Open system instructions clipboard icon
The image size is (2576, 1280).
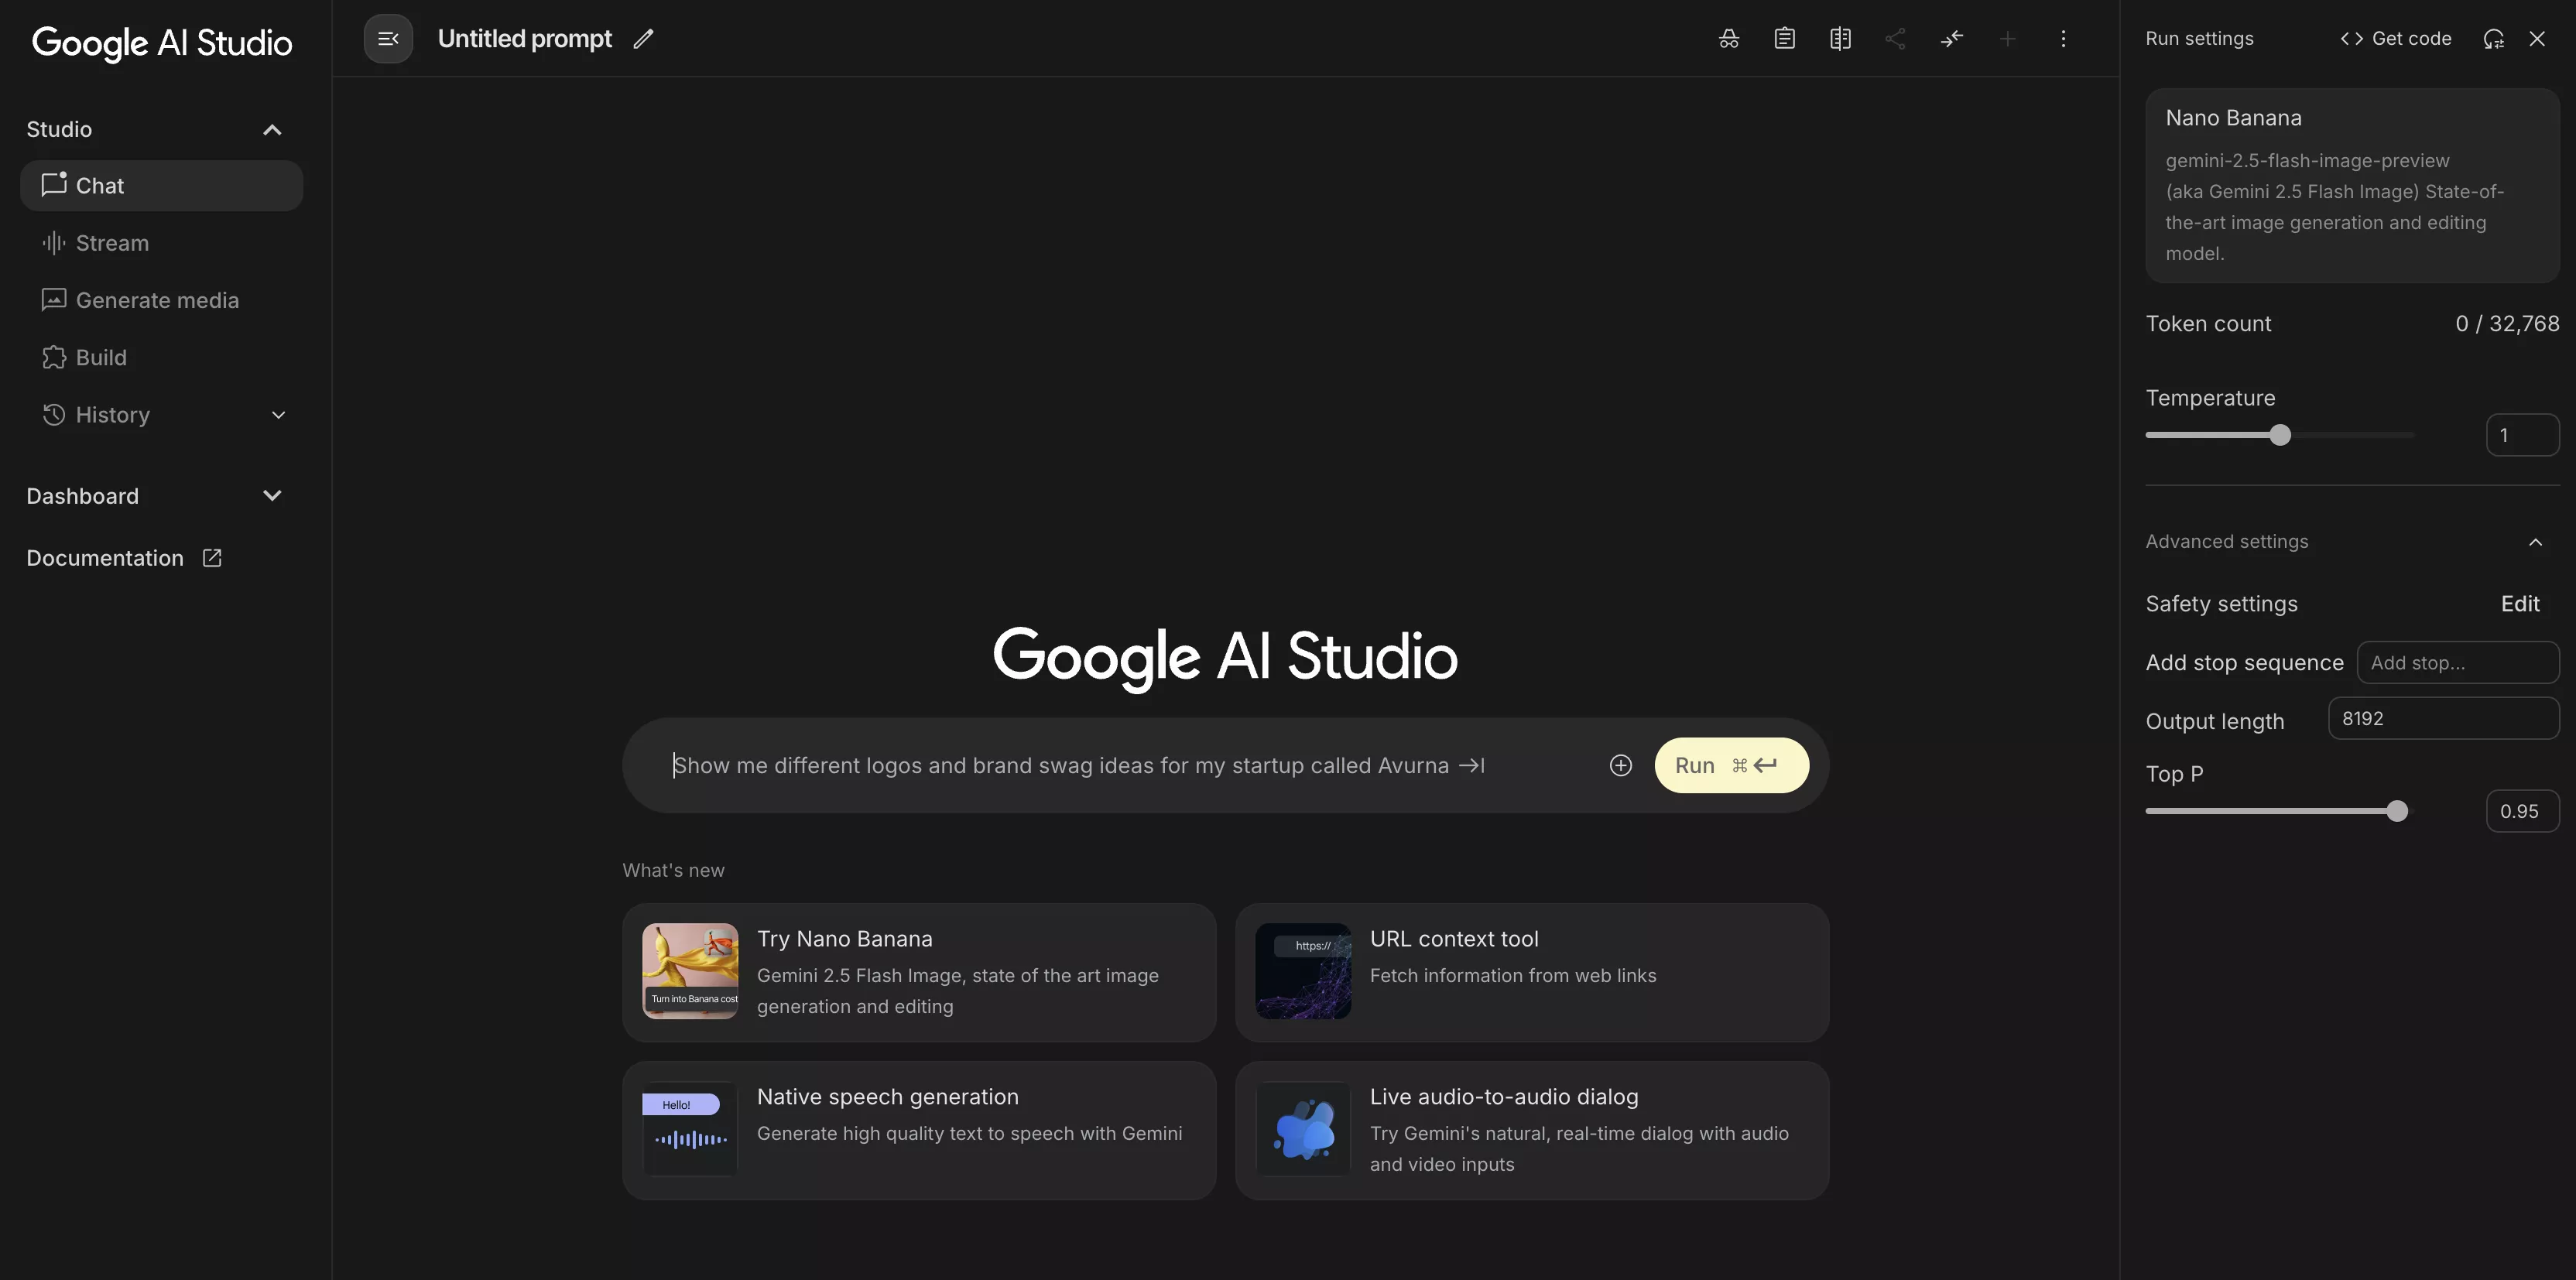1785,39
